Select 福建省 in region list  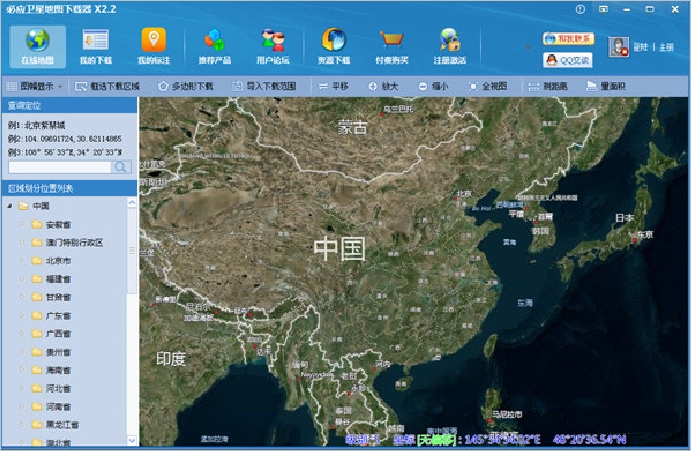[58, 279]
